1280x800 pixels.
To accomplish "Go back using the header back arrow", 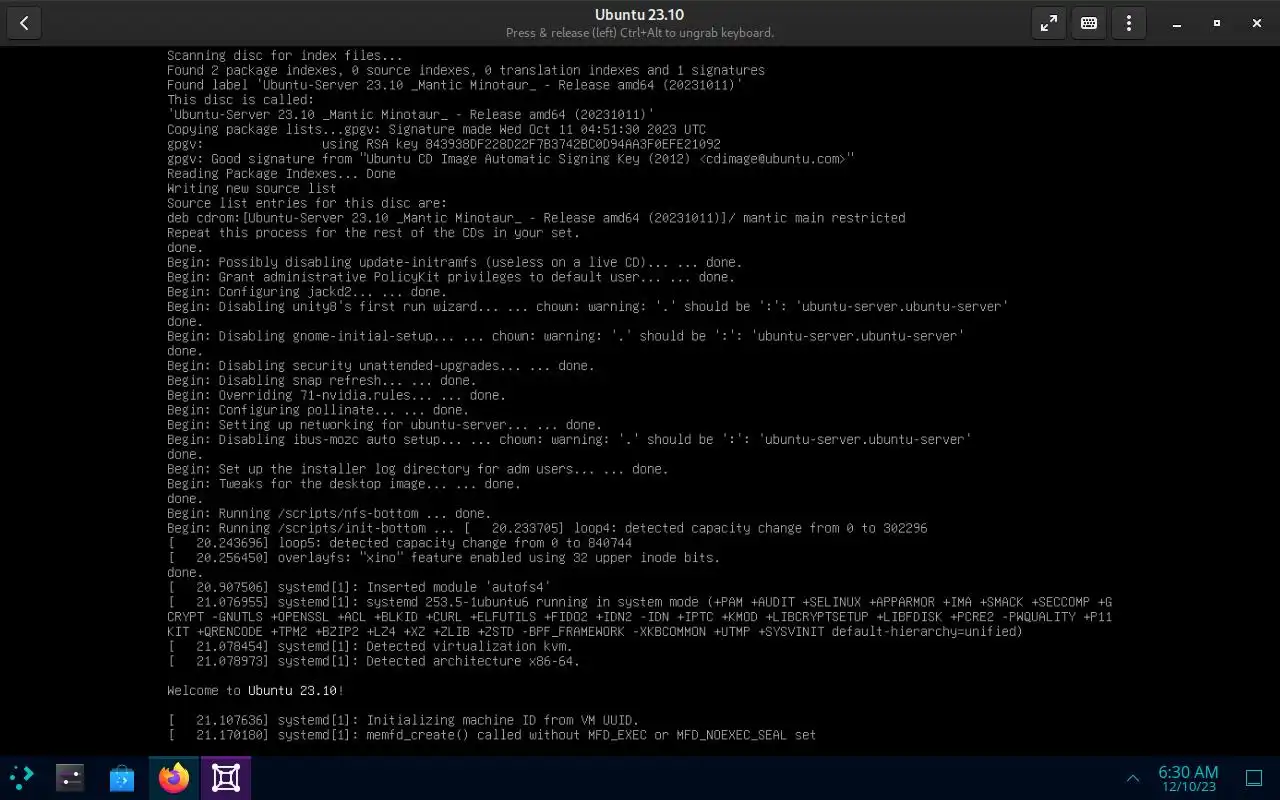I will point(24,23).
